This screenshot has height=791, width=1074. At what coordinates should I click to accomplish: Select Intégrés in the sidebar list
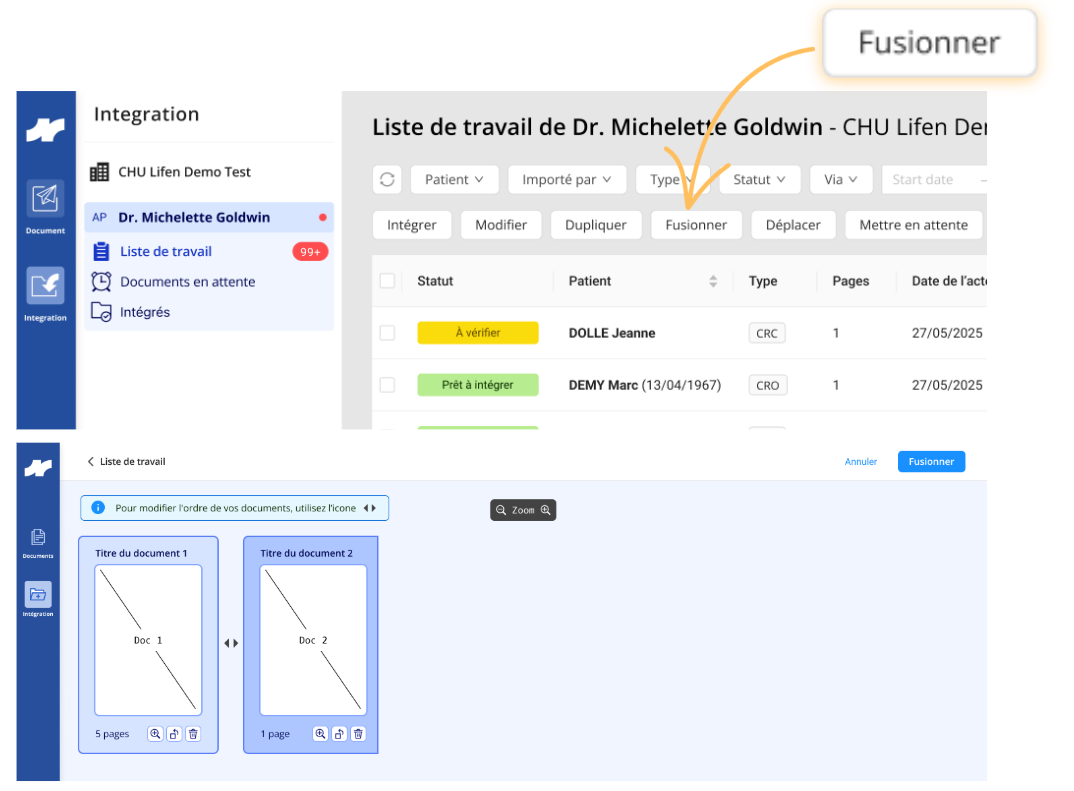tap(145, 312)
